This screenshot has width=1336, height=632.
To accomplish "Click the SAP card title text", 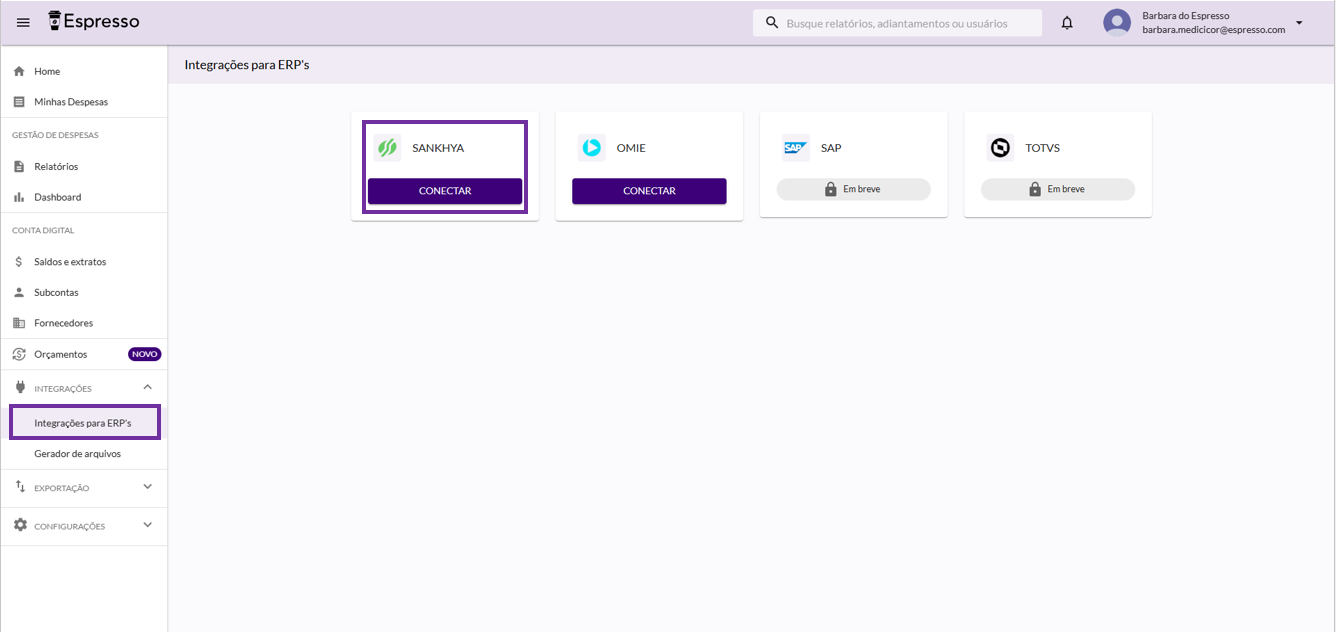I will [831, 148].
